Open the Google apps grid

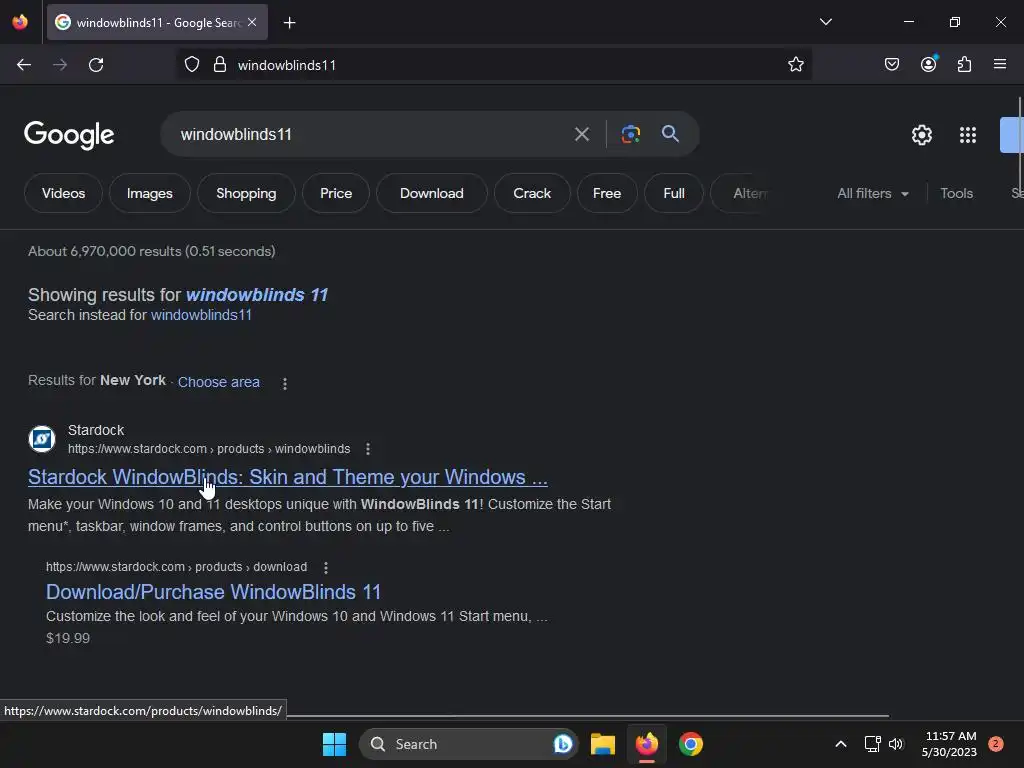pos(967,135)
